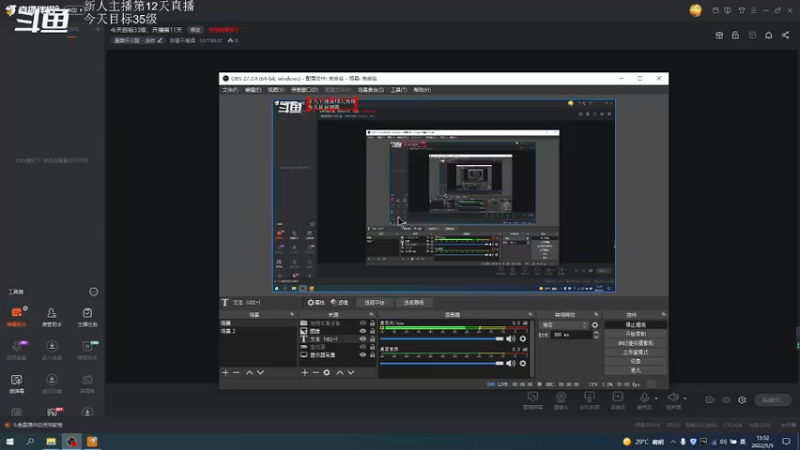Toggle visibility of 文本 (GDI+) source
The height and width of the screenshot is (450, 800).
363,339
